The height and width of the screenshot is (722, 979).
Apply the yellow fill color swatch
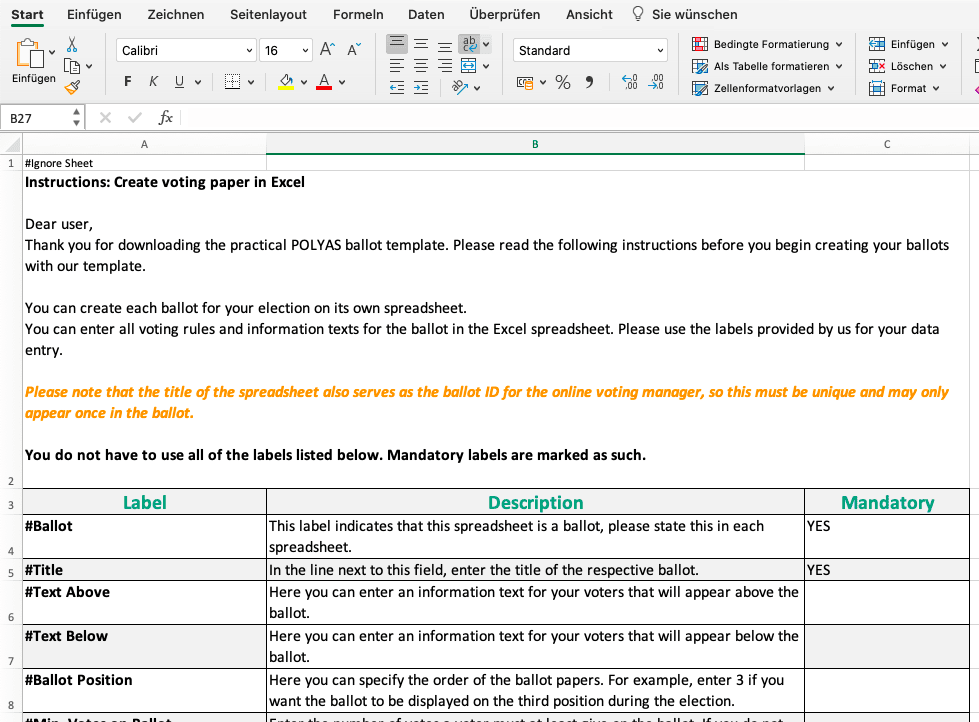pyautogui.click(x=286, y=82)
